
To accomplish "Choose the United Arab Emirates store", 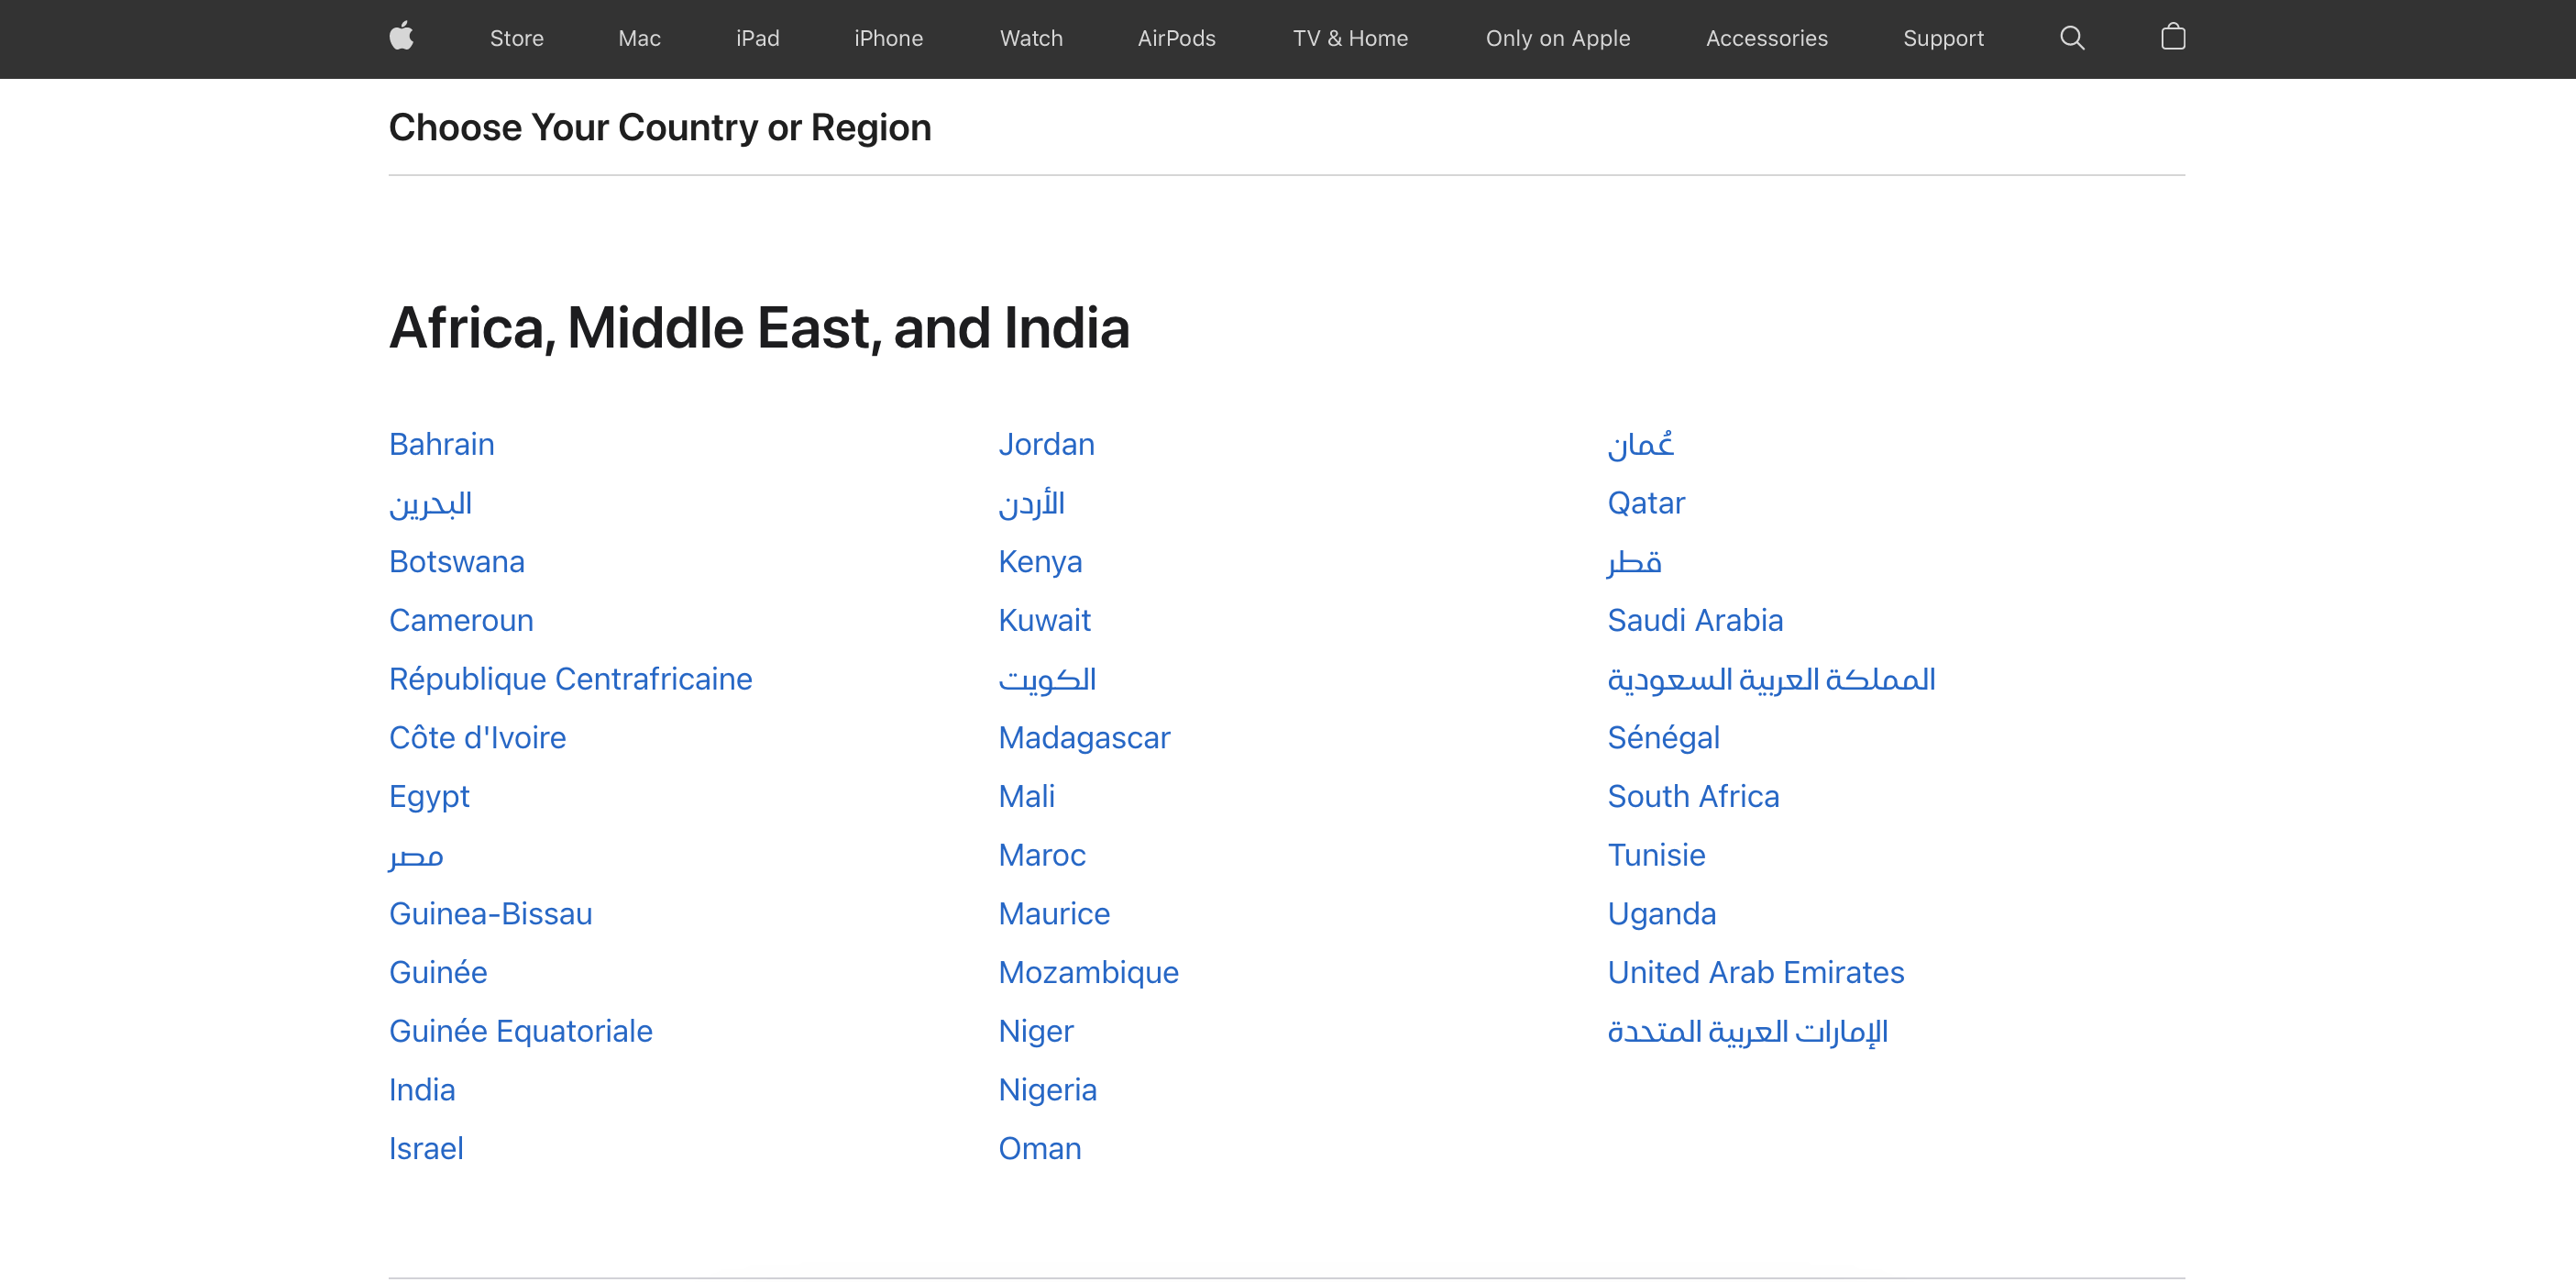I will (1755, 971).
